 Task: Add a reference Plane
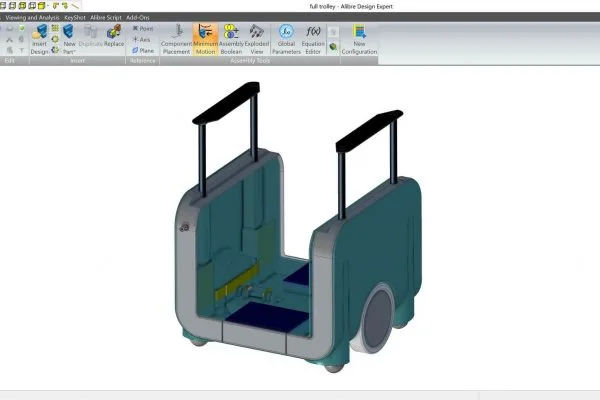pyautogui.click(x=143, y=51)
